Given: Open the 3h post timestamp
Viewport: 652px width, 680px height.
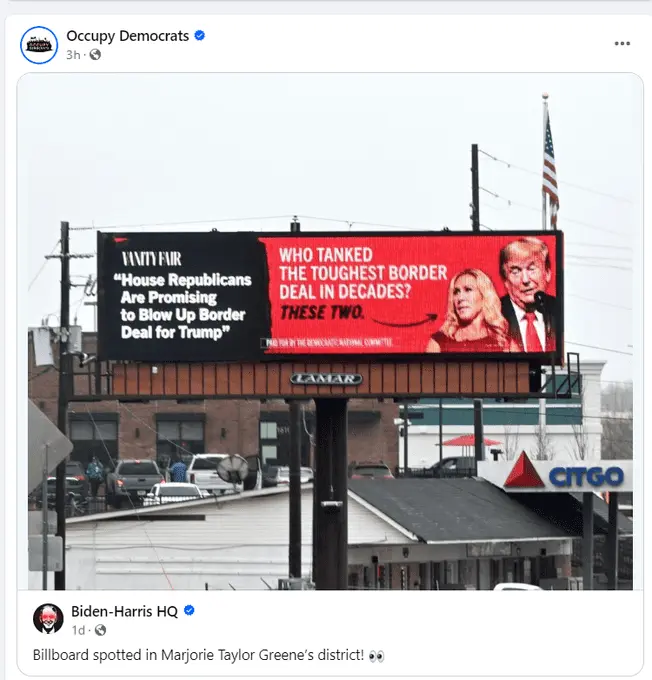Looking at the screenshot, I should (73, 55).
